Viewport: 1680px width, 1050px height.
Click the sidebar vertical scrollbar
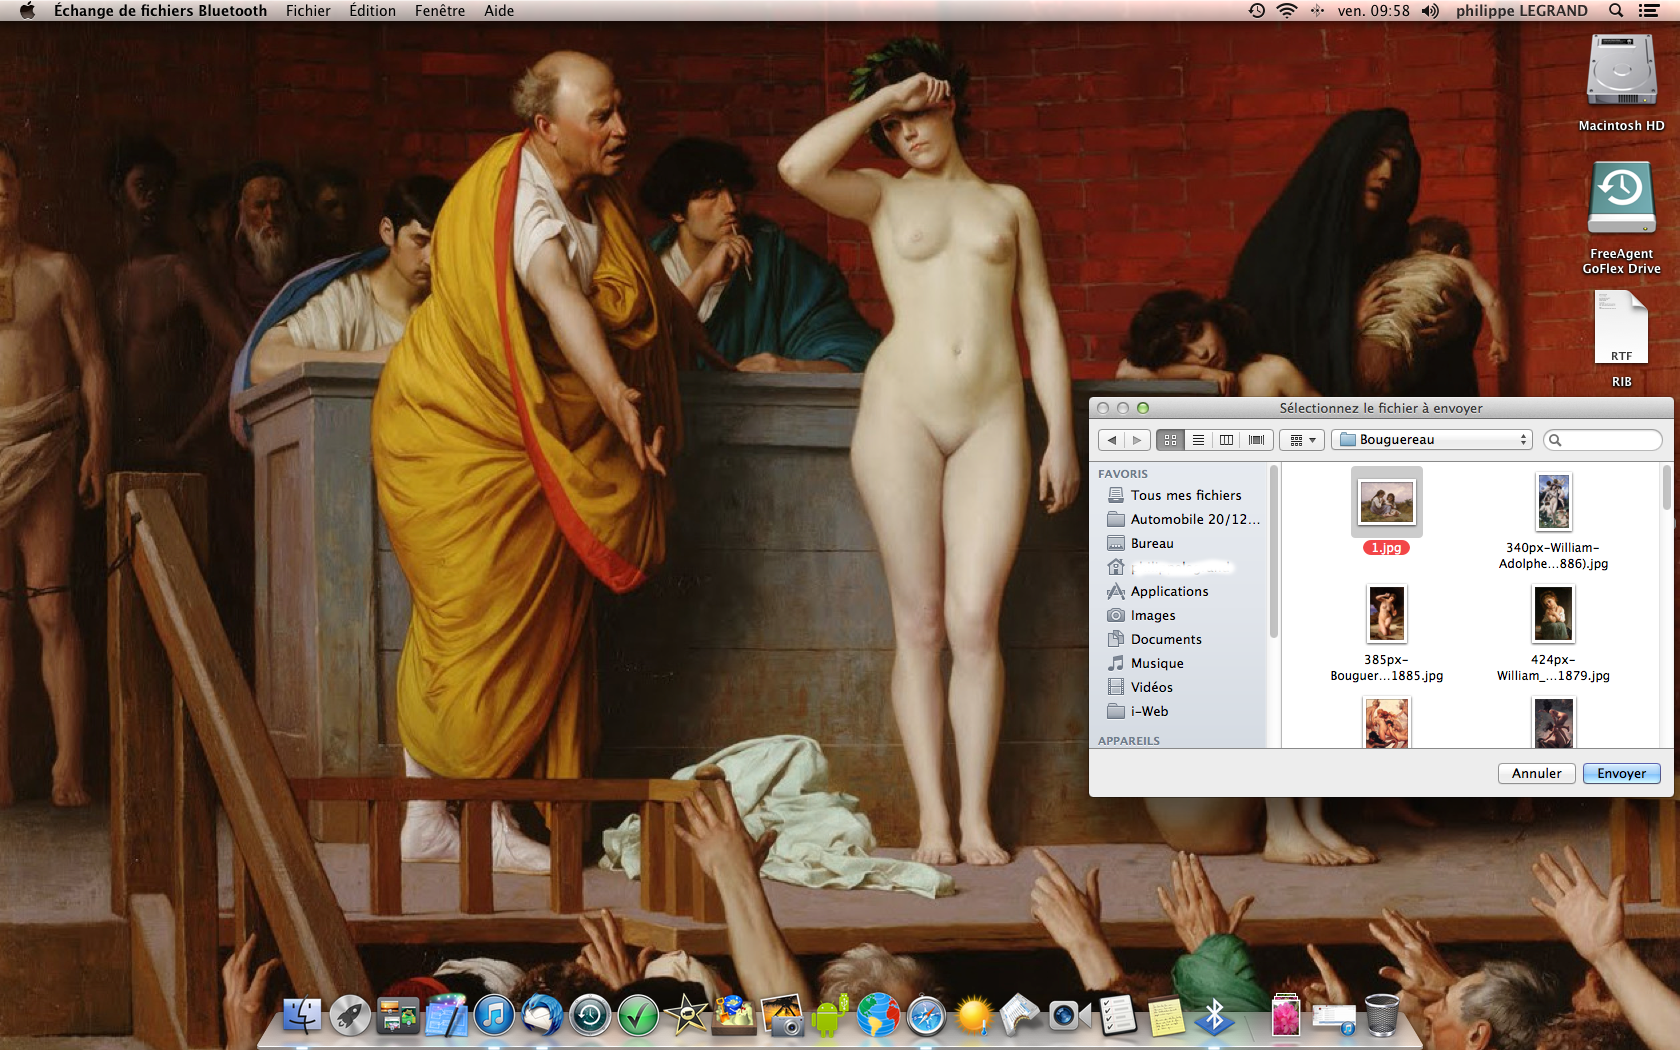pos(1273,551)
